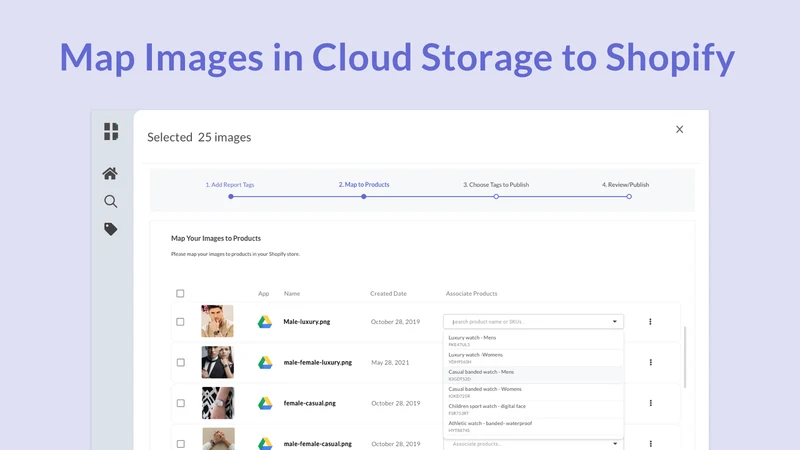Select Casual banded watch - Mens option
The height and width of the screenshot is (450, 800).
(533, 374)
